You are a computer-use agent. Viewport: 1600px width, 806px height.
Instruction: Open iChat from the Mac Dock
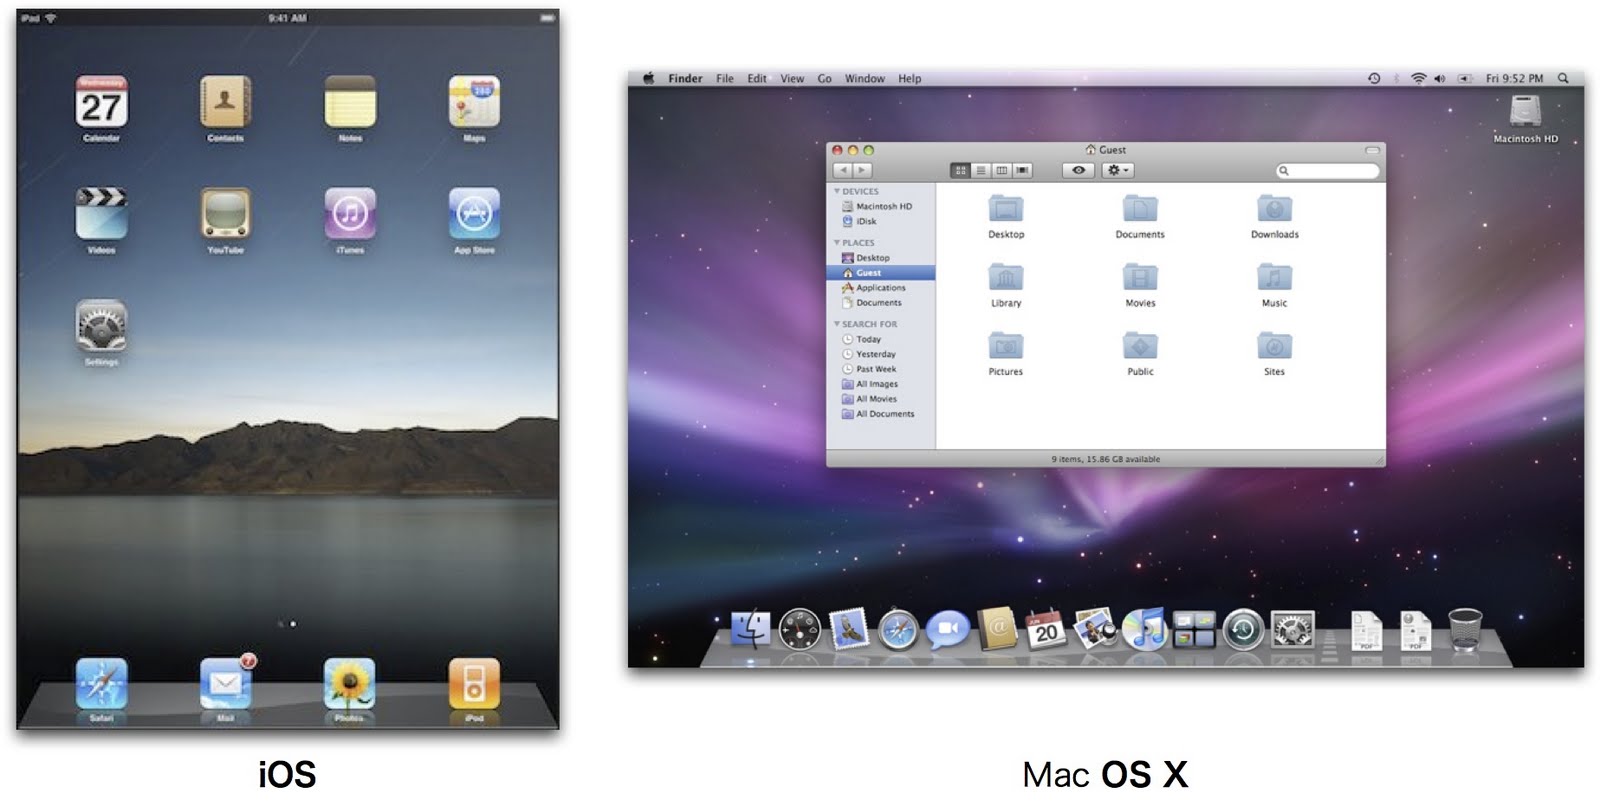pyautogui.click(x=947, y=630)
